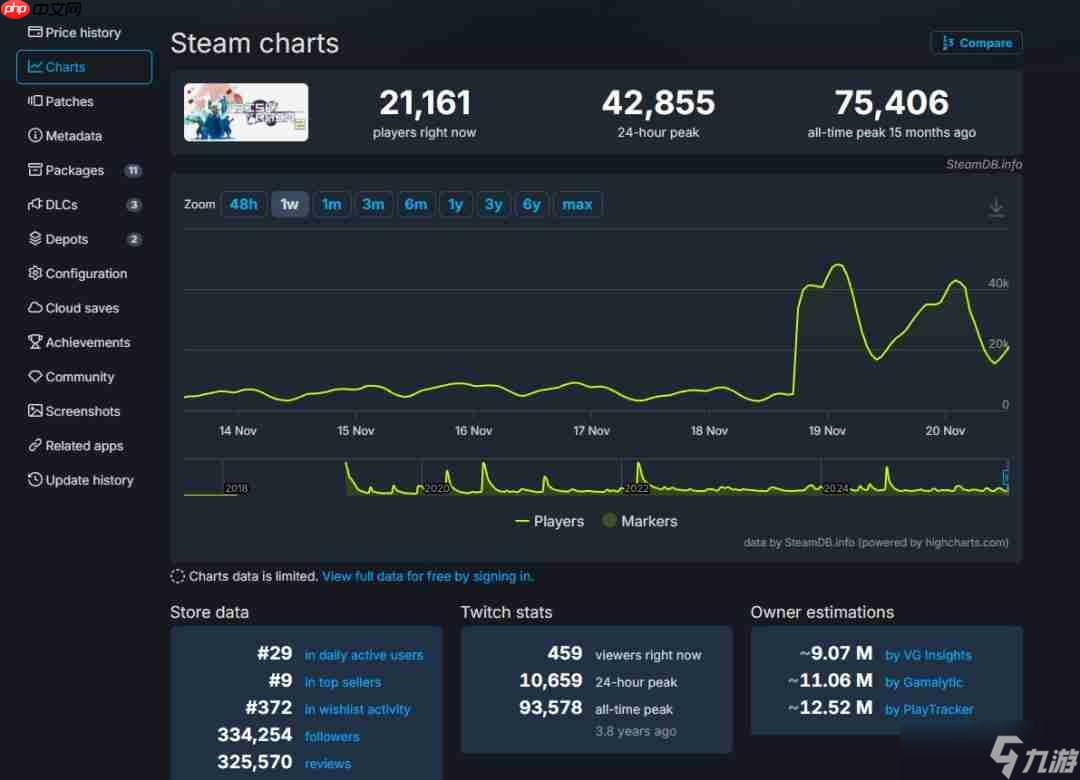Click the chart download icon
The height and width of the screenshot is (780, 1080).
point(996,207)
